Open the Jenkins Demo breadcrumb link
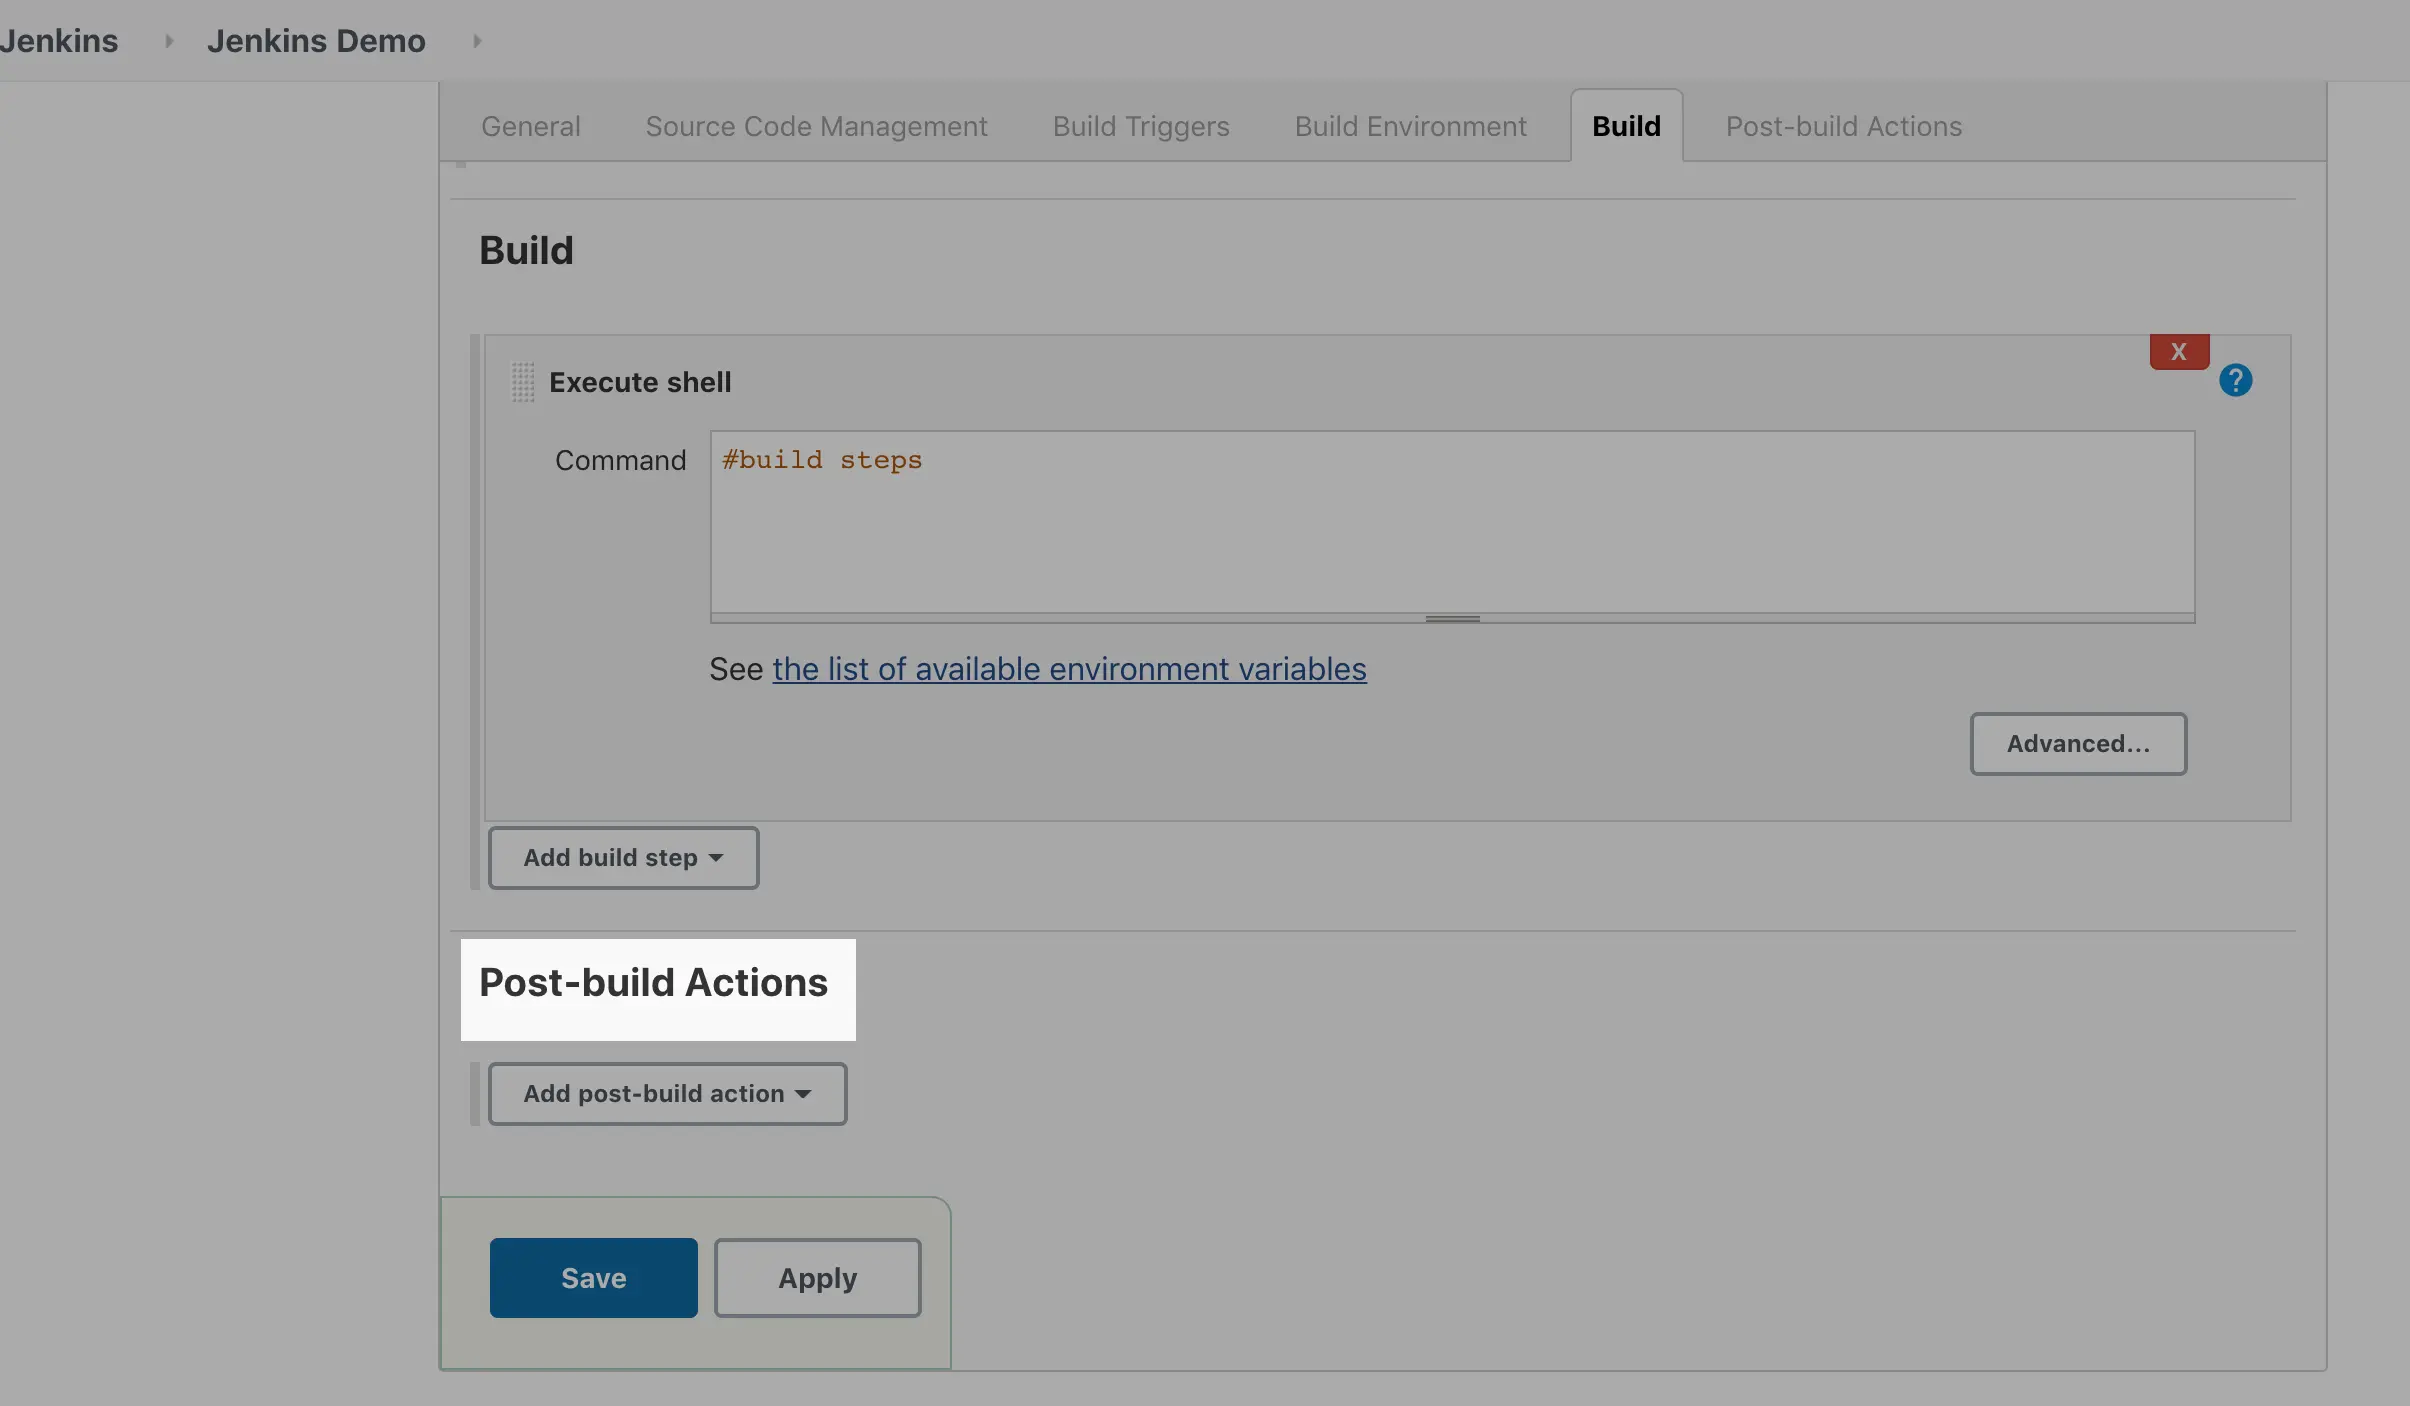The image size is (2410, 1406). 316,41
